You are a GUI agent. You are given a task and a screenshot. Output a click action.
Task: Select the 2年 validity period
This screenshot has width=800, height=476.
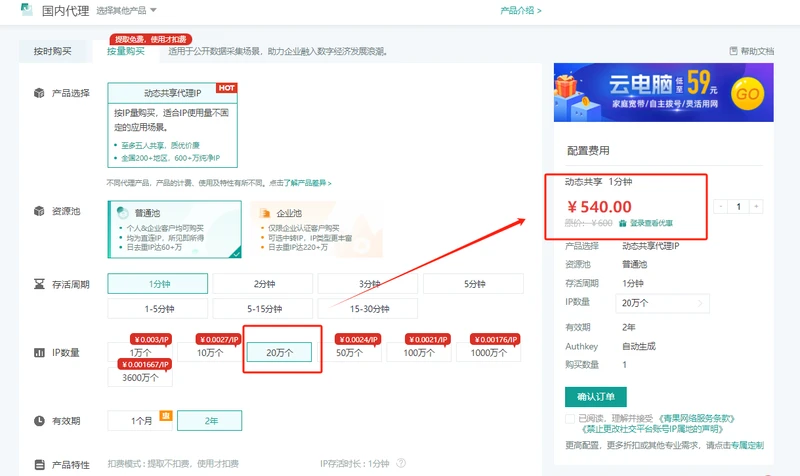click(210, 421)
